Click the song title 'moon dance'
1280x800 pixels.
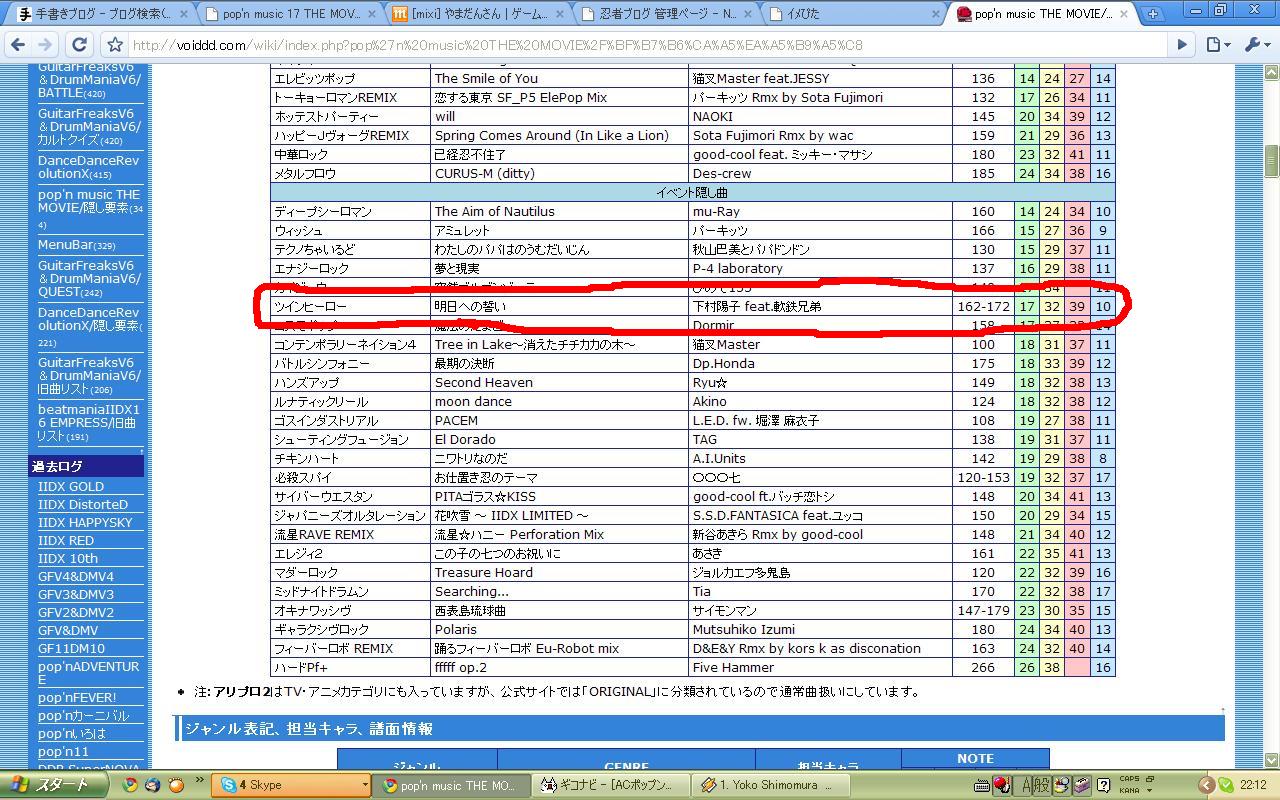click(473, 401)
